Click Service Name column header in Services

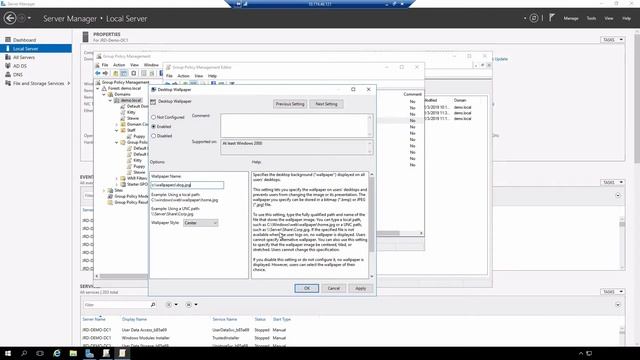(x=224, y=319)
